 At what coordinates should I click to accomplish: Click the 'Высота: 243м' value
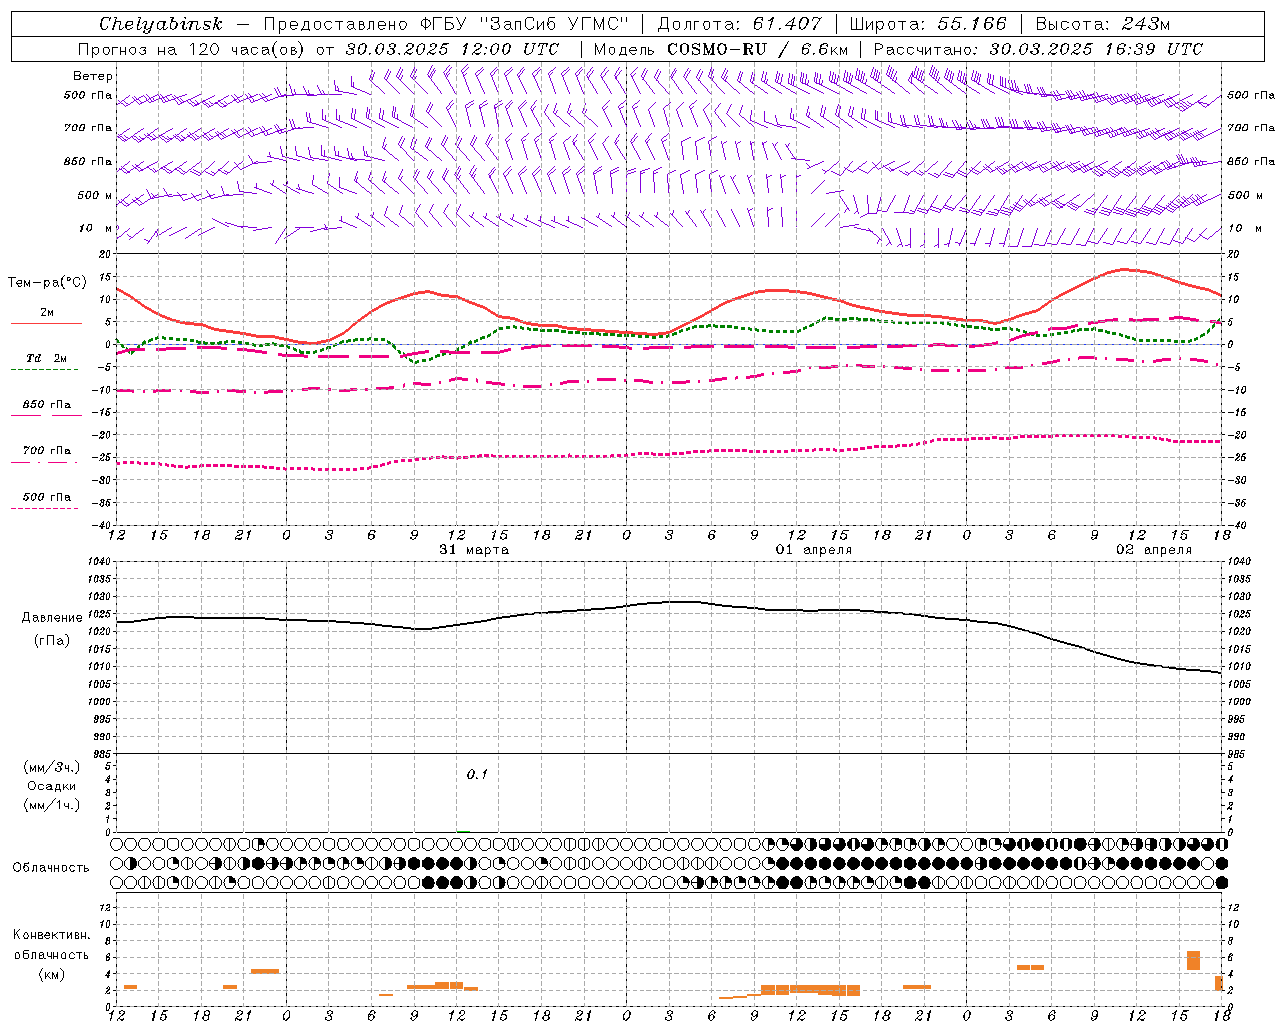point(1102,24)
